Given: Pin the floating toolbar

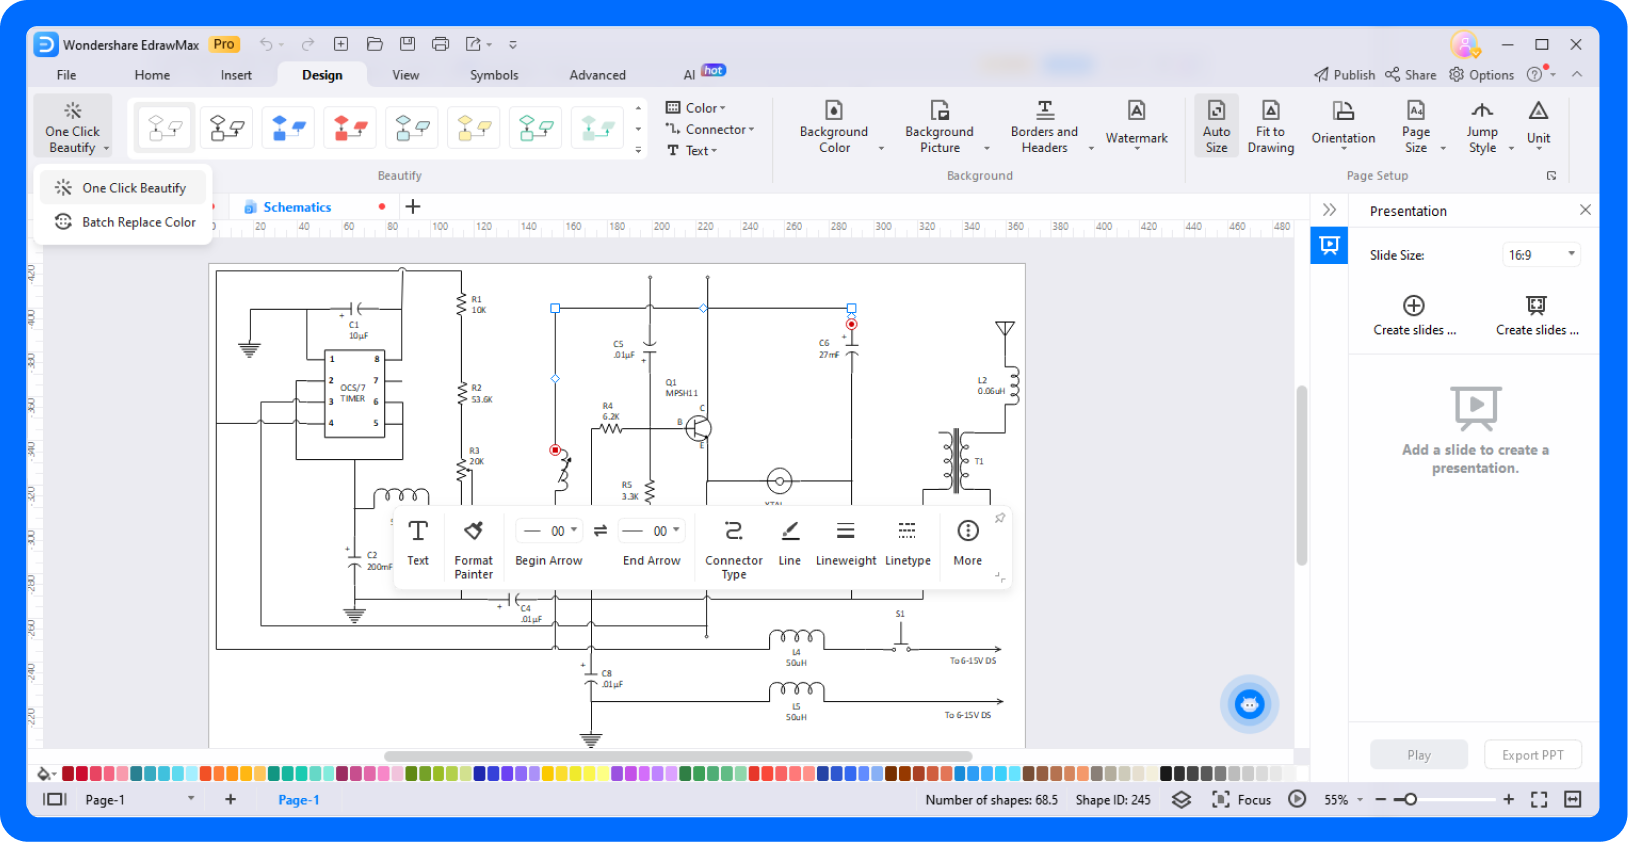Looking at the screenshot, I should click(x=999, y=518).
